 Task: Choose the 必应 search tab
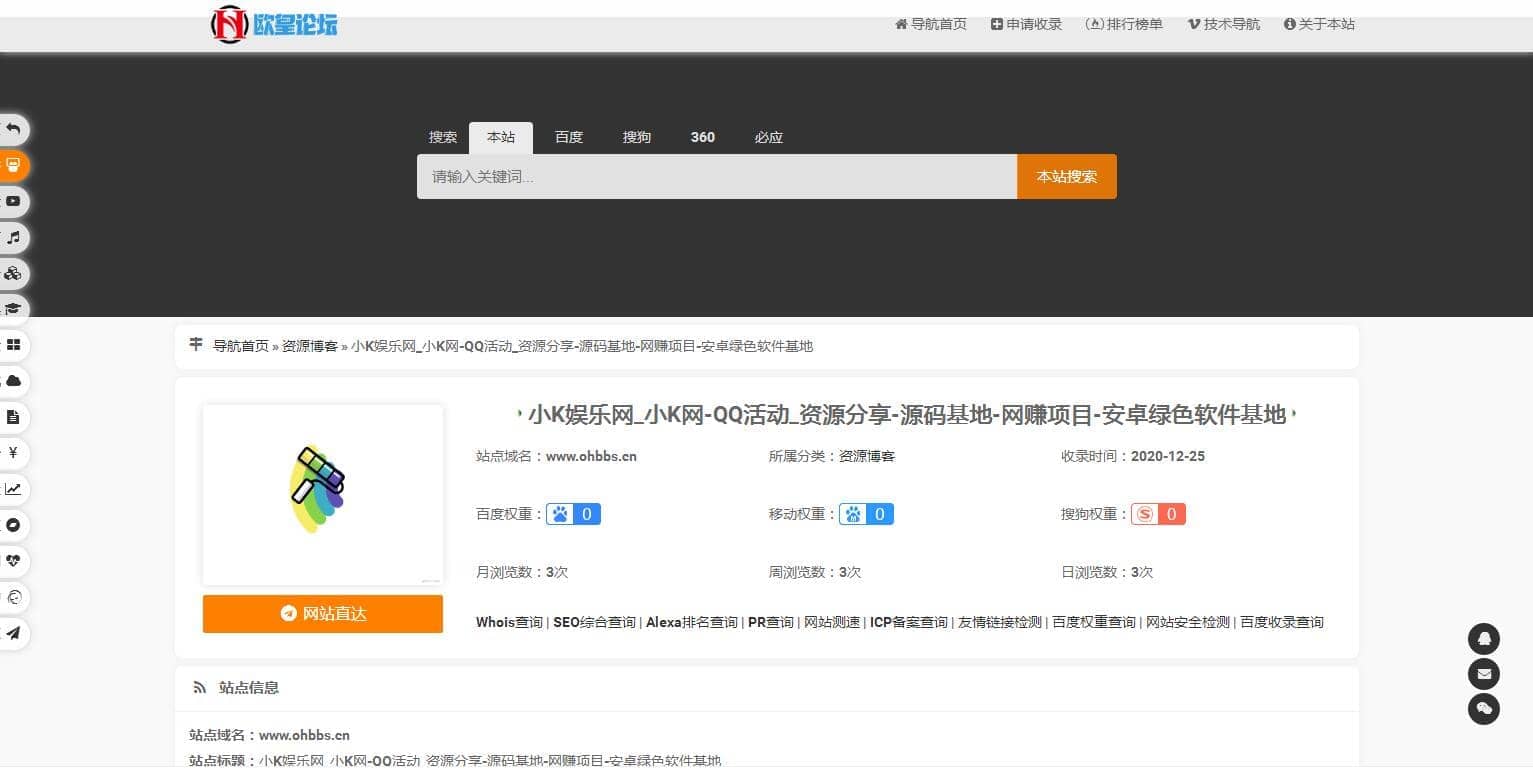coord(768,137)
